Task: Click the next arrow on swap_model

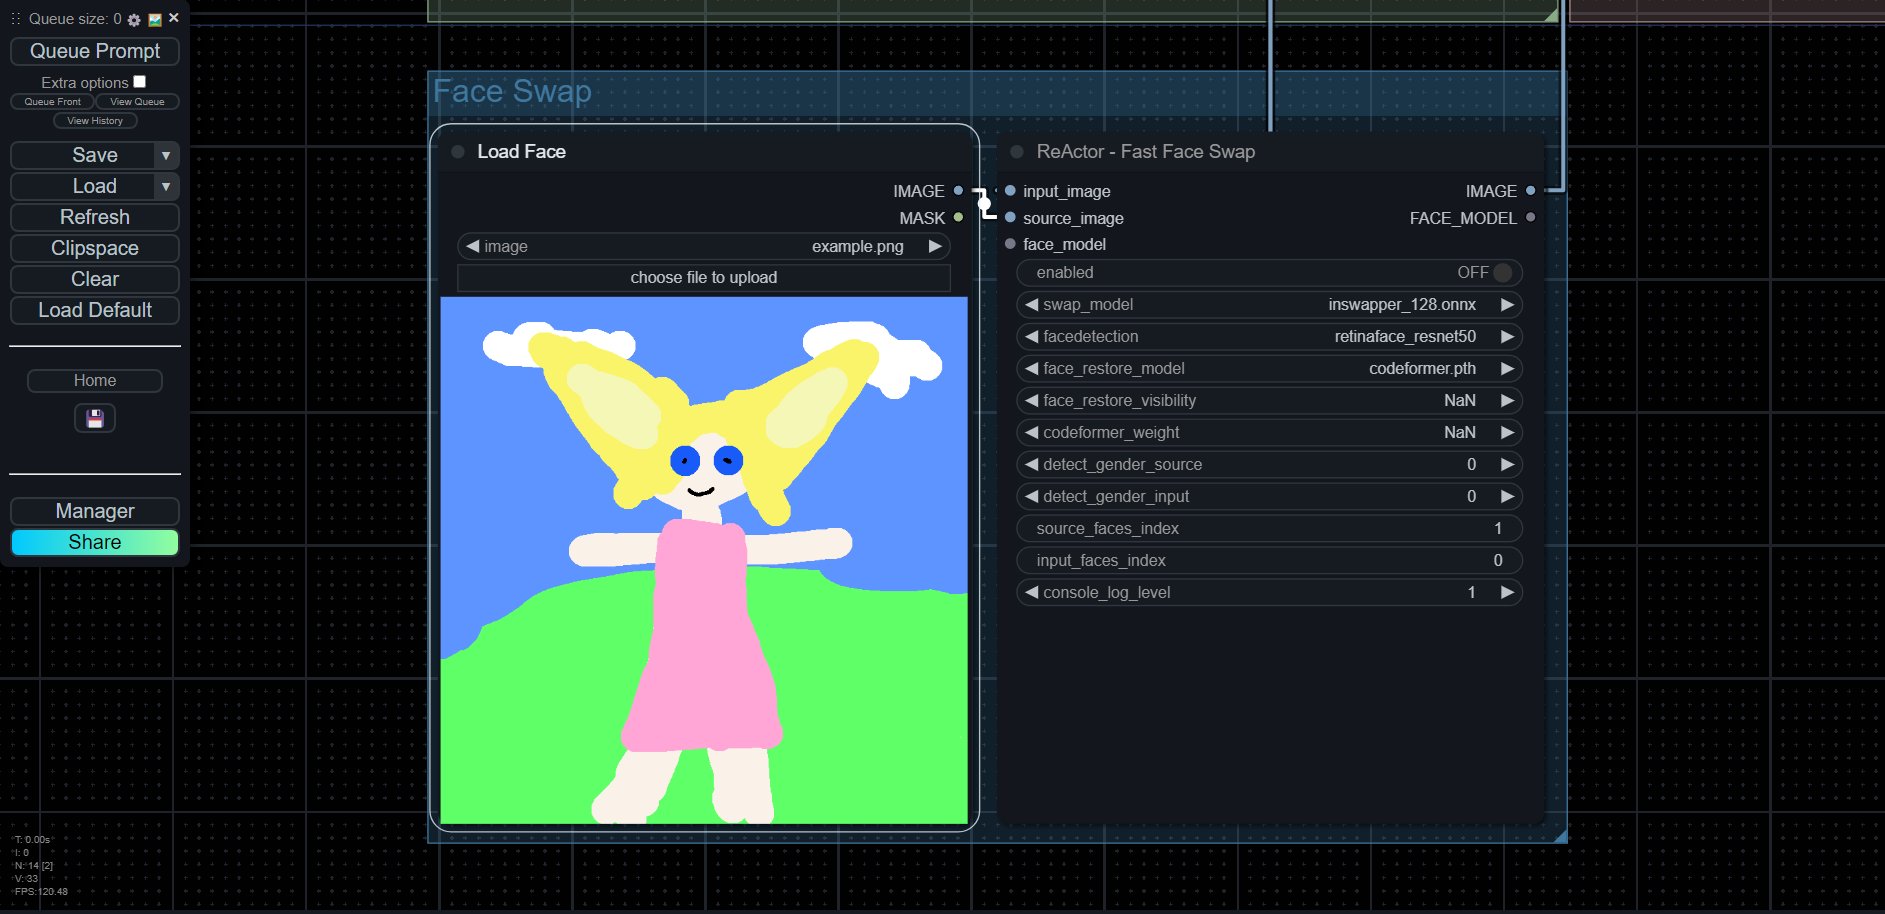Action: tap(1507, 305)
